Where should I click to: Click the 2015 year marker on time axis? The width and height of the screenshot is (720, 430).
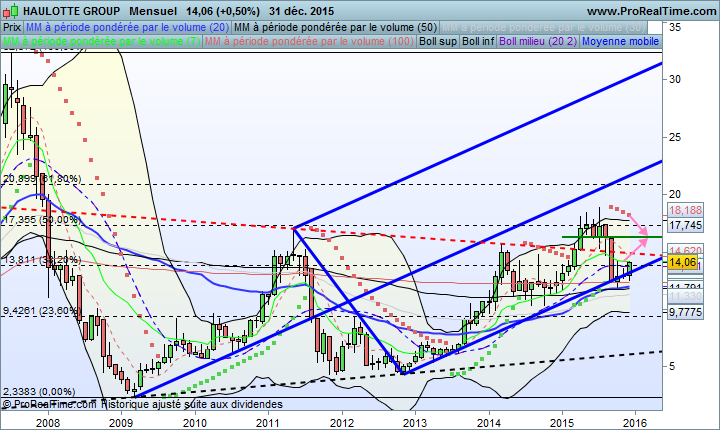tap(562, 423)
